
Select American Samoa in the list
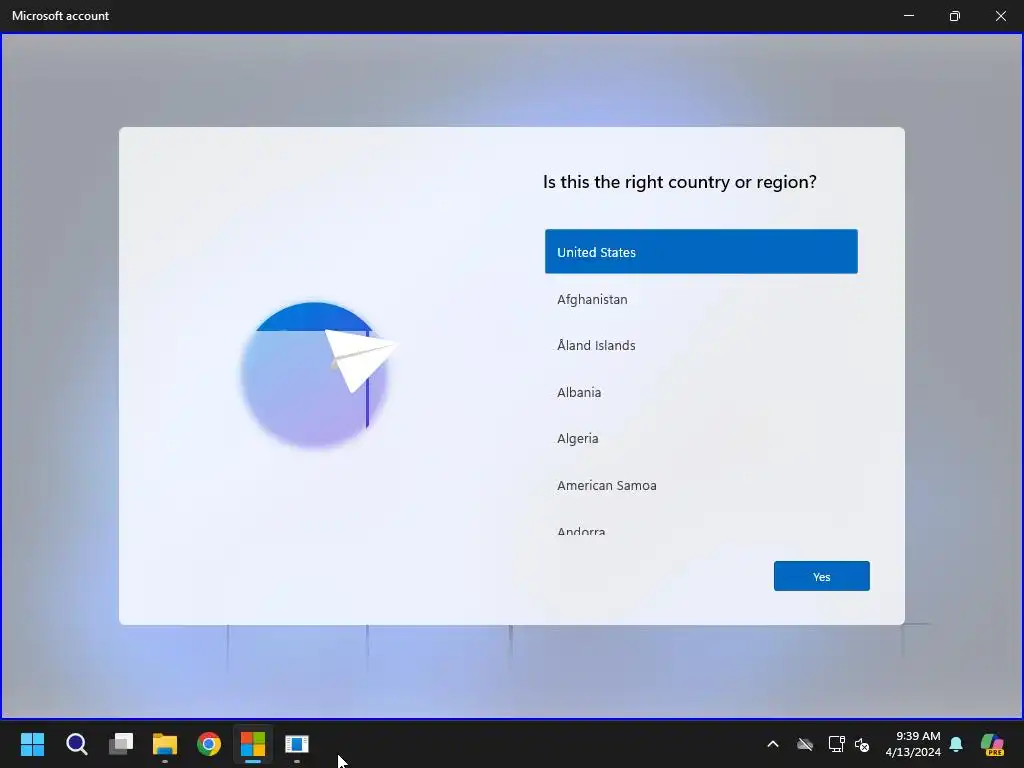click(x=701, y=485)
